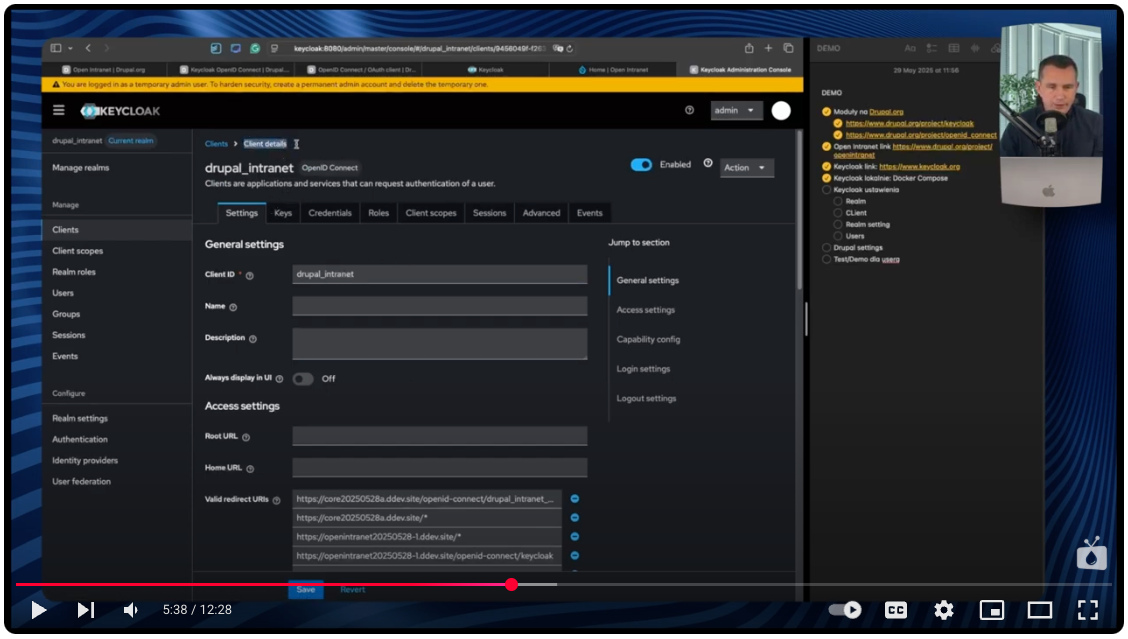The width and height of the screenshot is (1128, 639).
Task: Click the Keycloak logo
Action: [120, 111]
